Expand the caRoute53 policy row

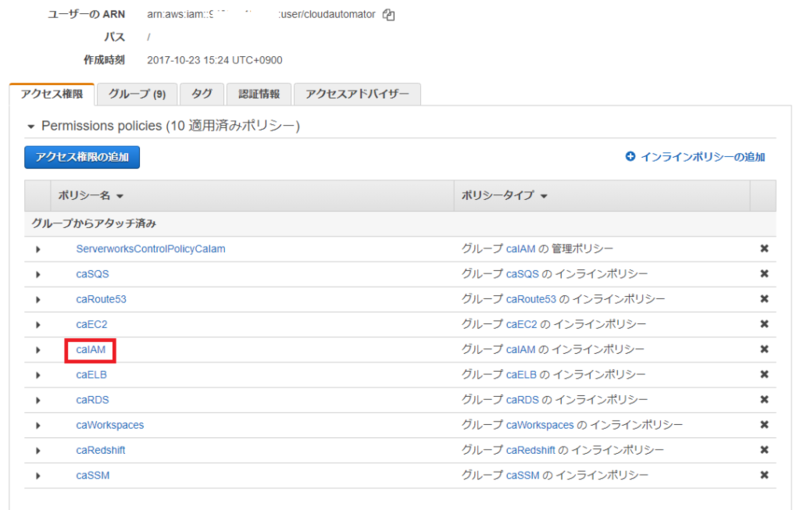point(38,299)
